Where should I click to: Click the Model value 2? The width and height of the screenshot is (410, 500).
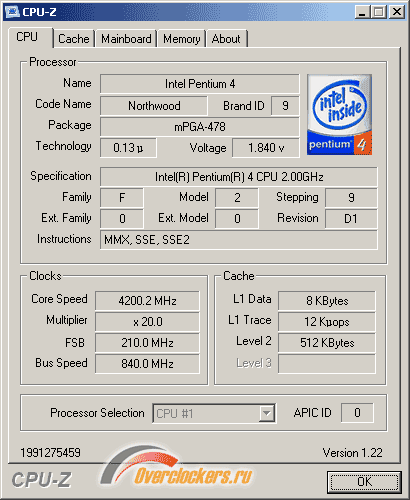pyautogui.click(x=237, y=198)
